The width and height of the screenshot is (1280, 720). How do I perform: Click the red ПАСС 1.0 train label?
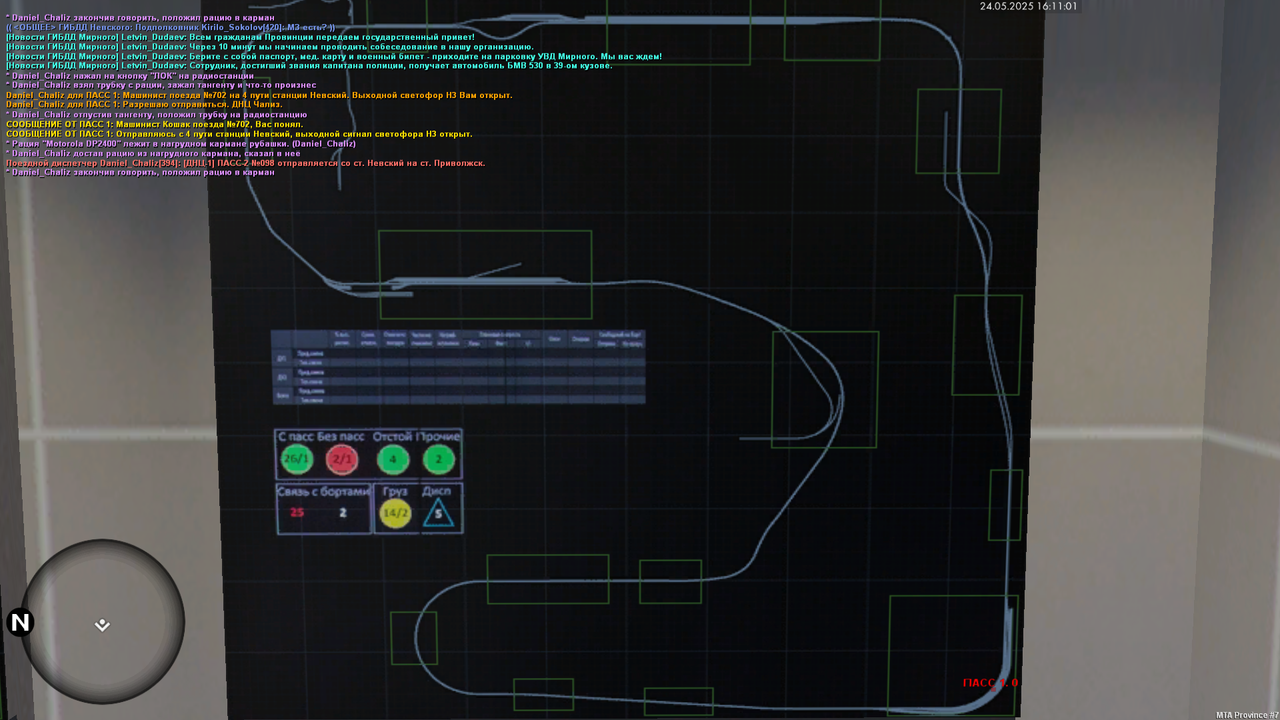pos(990,683)
